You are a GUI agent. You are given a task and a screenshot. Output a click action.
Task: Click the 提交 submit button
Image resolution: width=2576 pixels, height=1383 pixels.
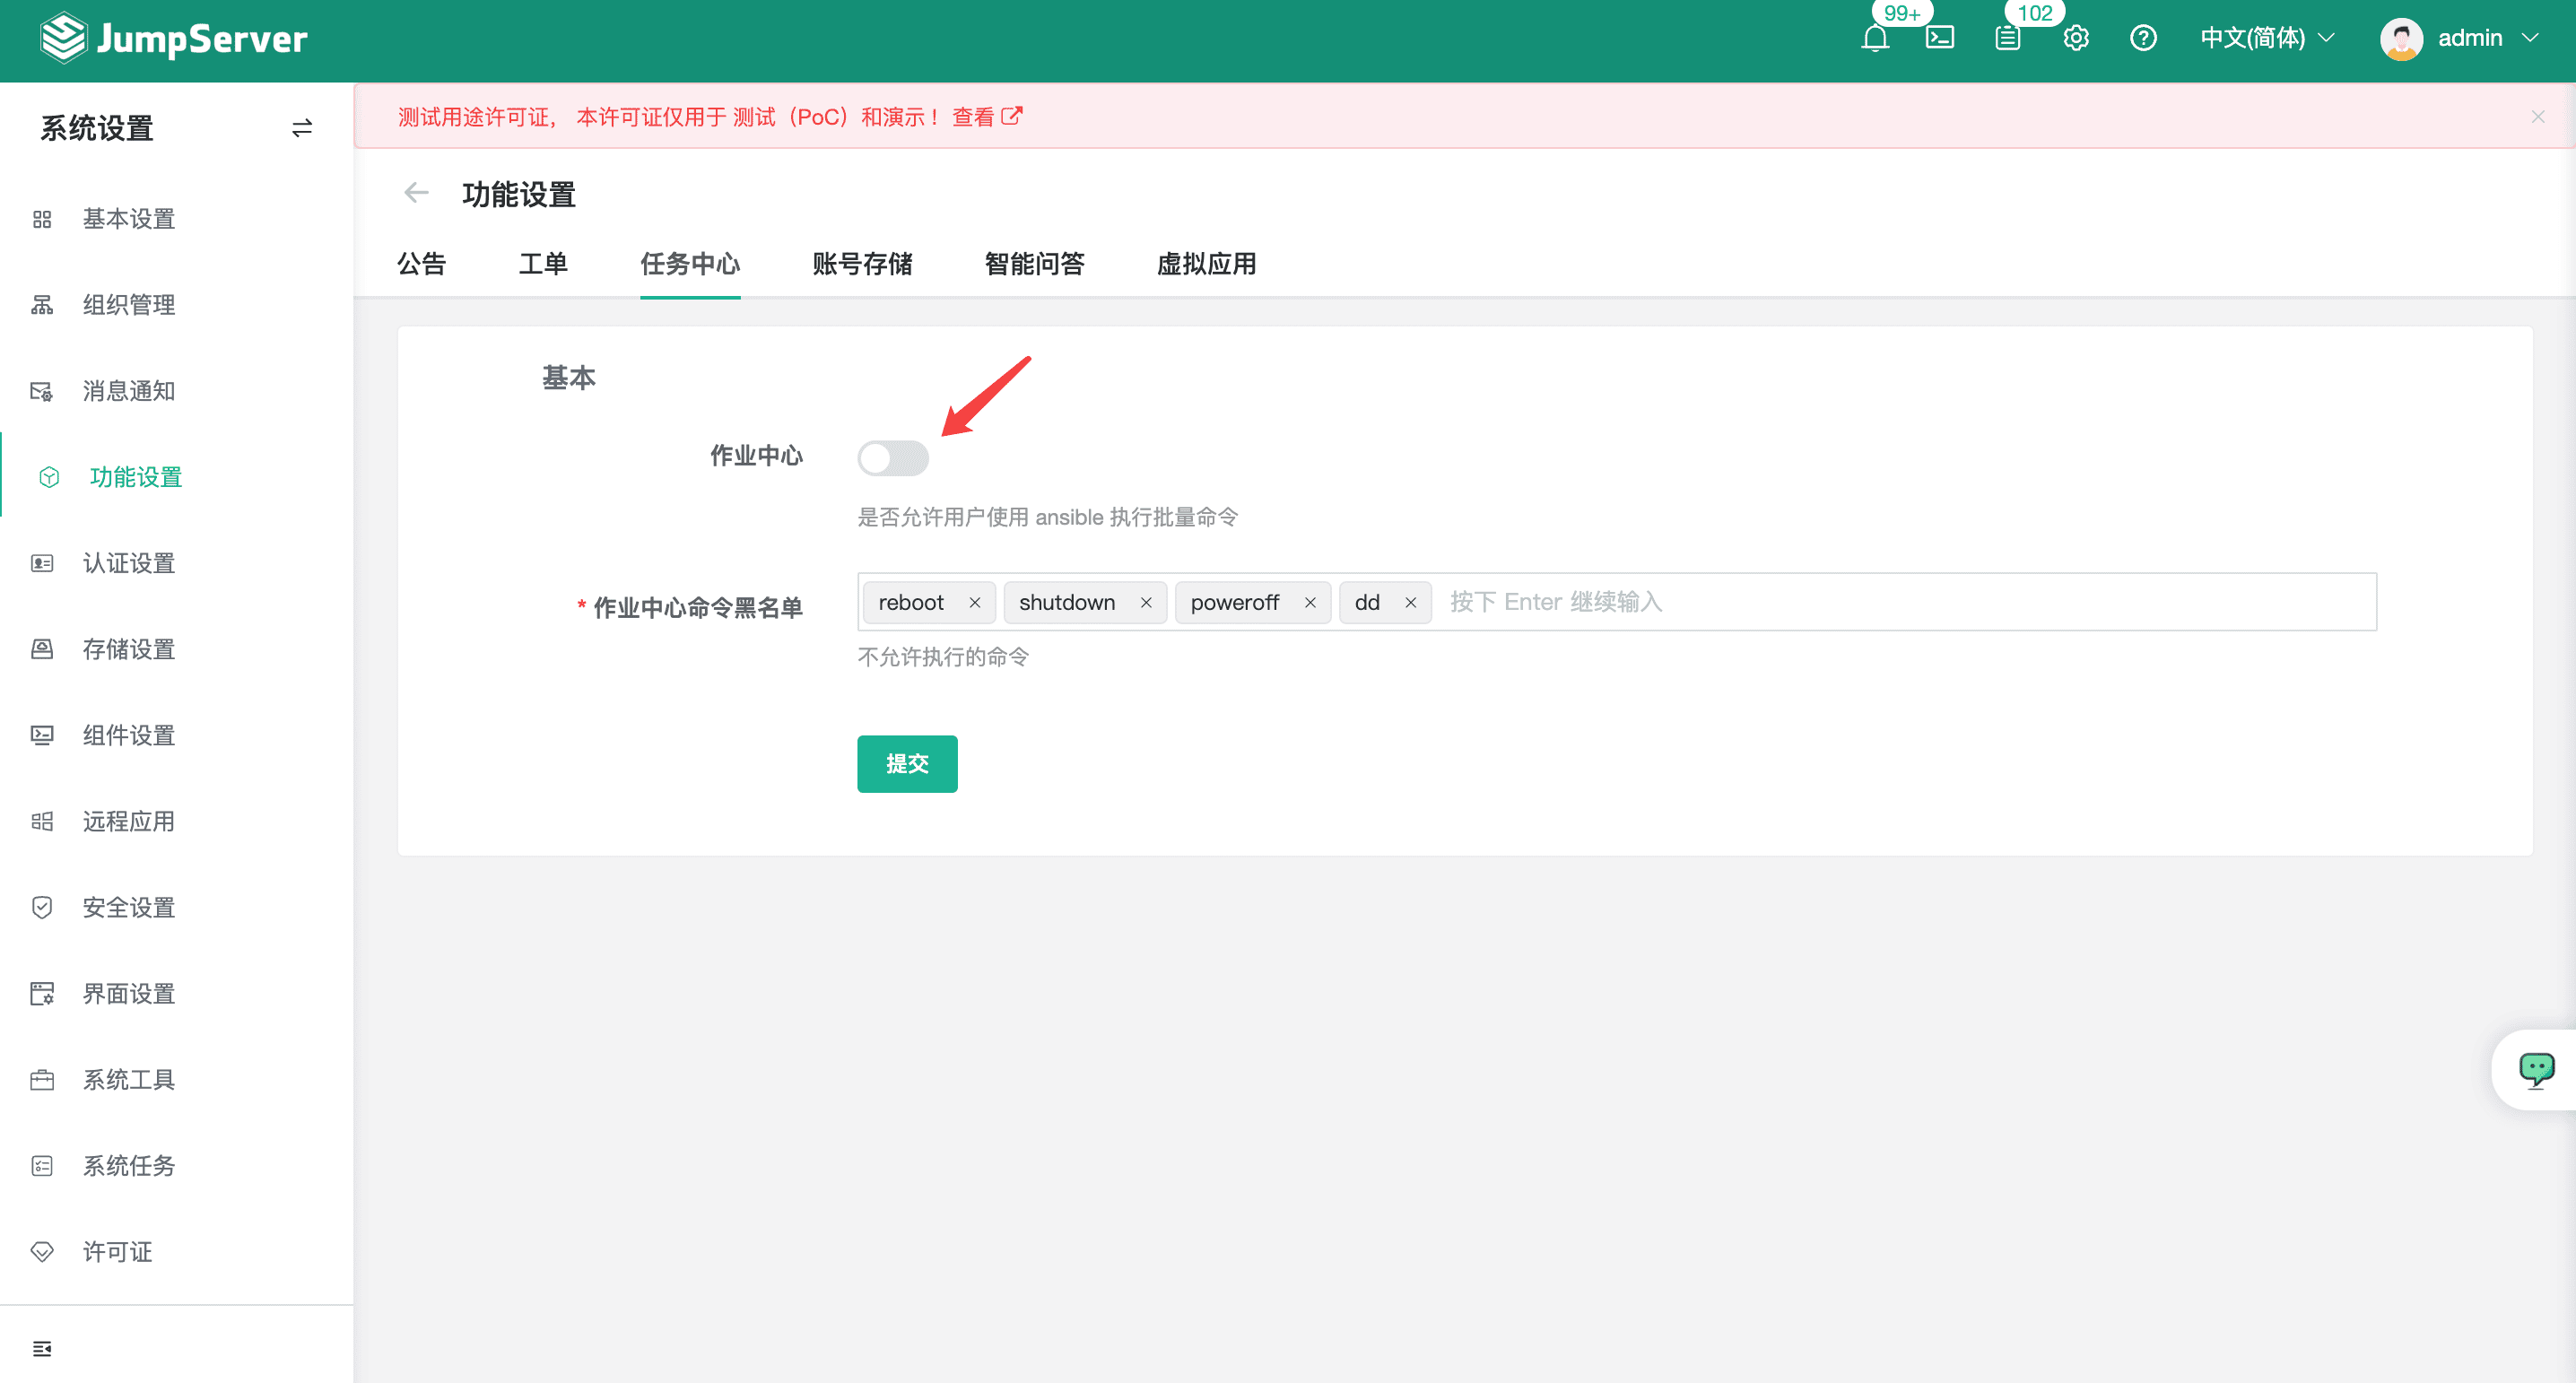click(x=907, y=764)
